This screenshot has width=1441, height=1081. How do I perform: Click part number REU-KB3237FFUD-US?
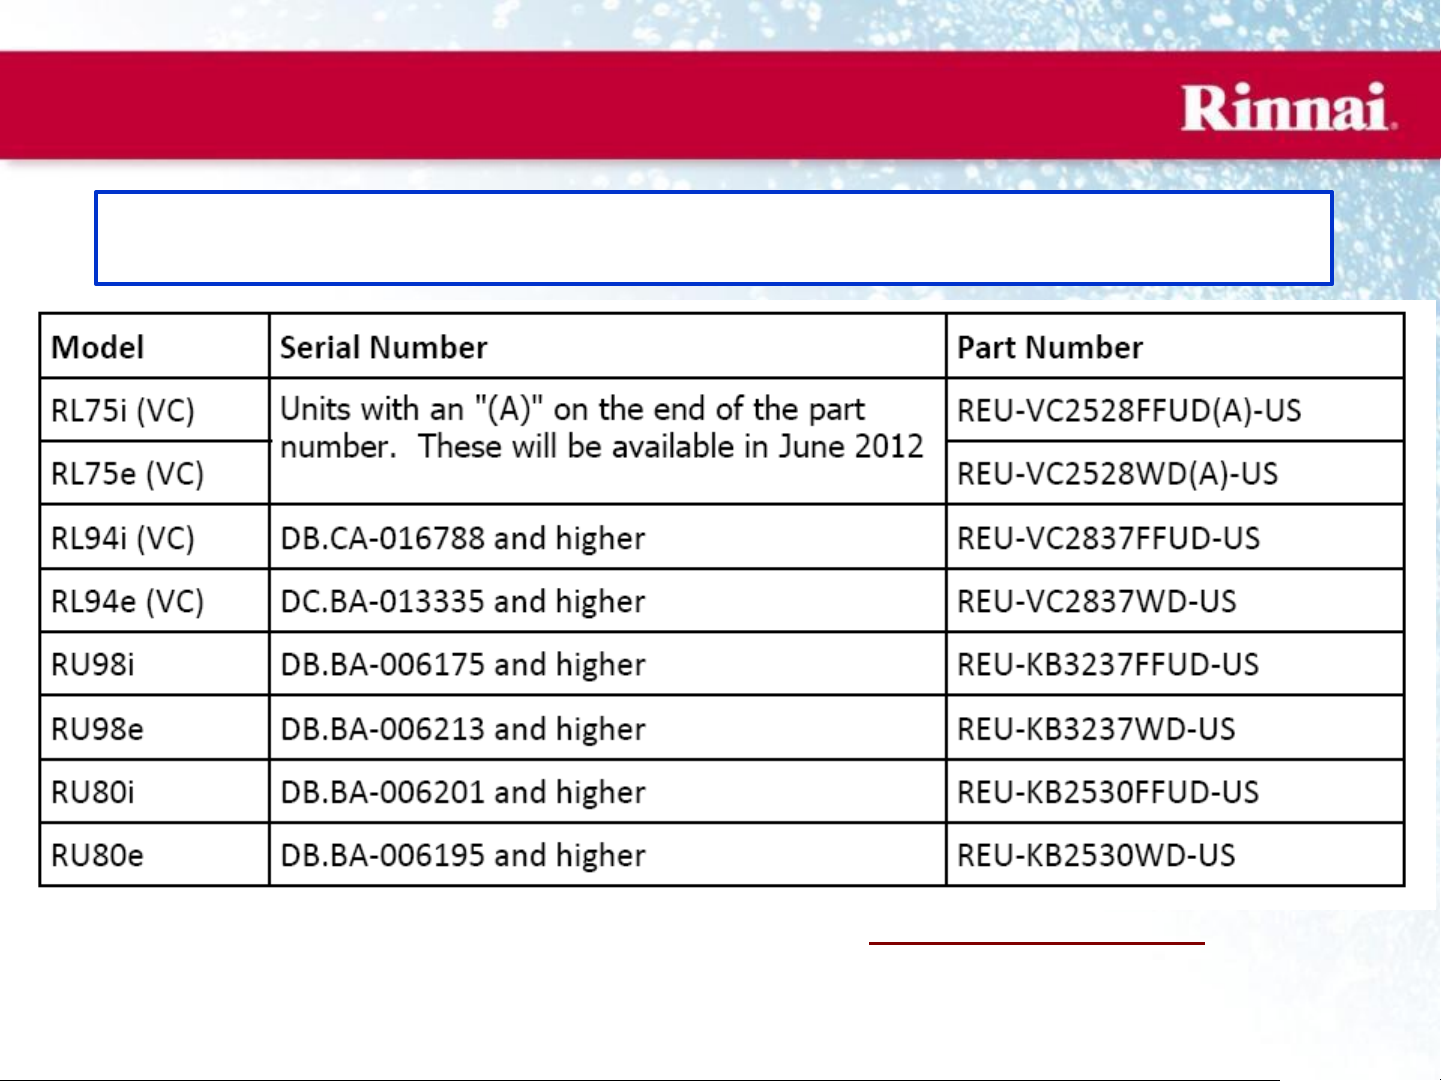1108,664
